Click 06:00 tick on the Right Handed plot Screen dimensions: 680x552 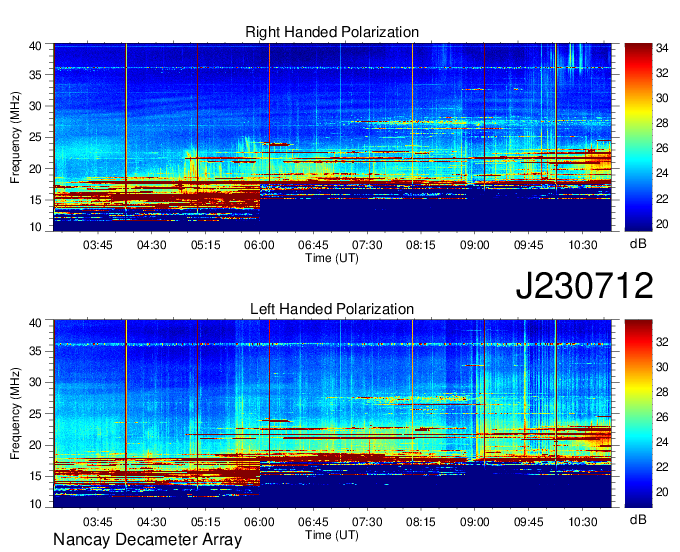[259, 245]
